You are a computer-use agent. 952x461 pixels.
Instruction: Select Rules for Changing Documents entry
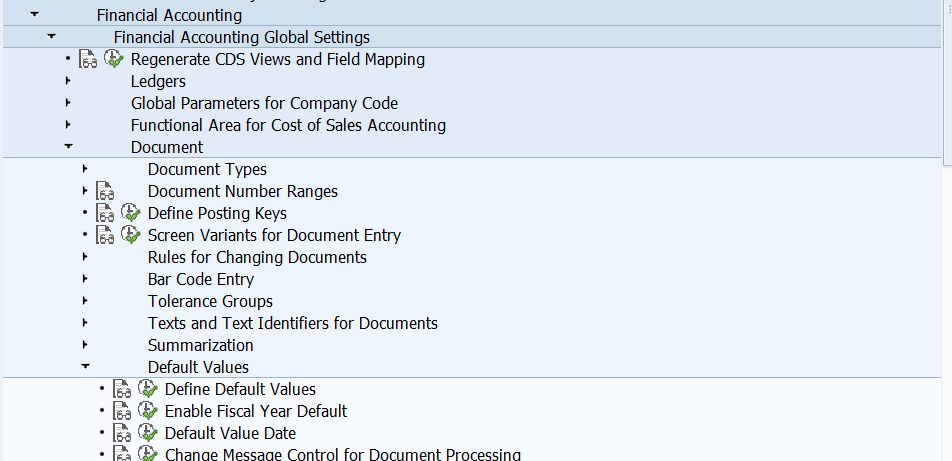(x=257, y=257)
